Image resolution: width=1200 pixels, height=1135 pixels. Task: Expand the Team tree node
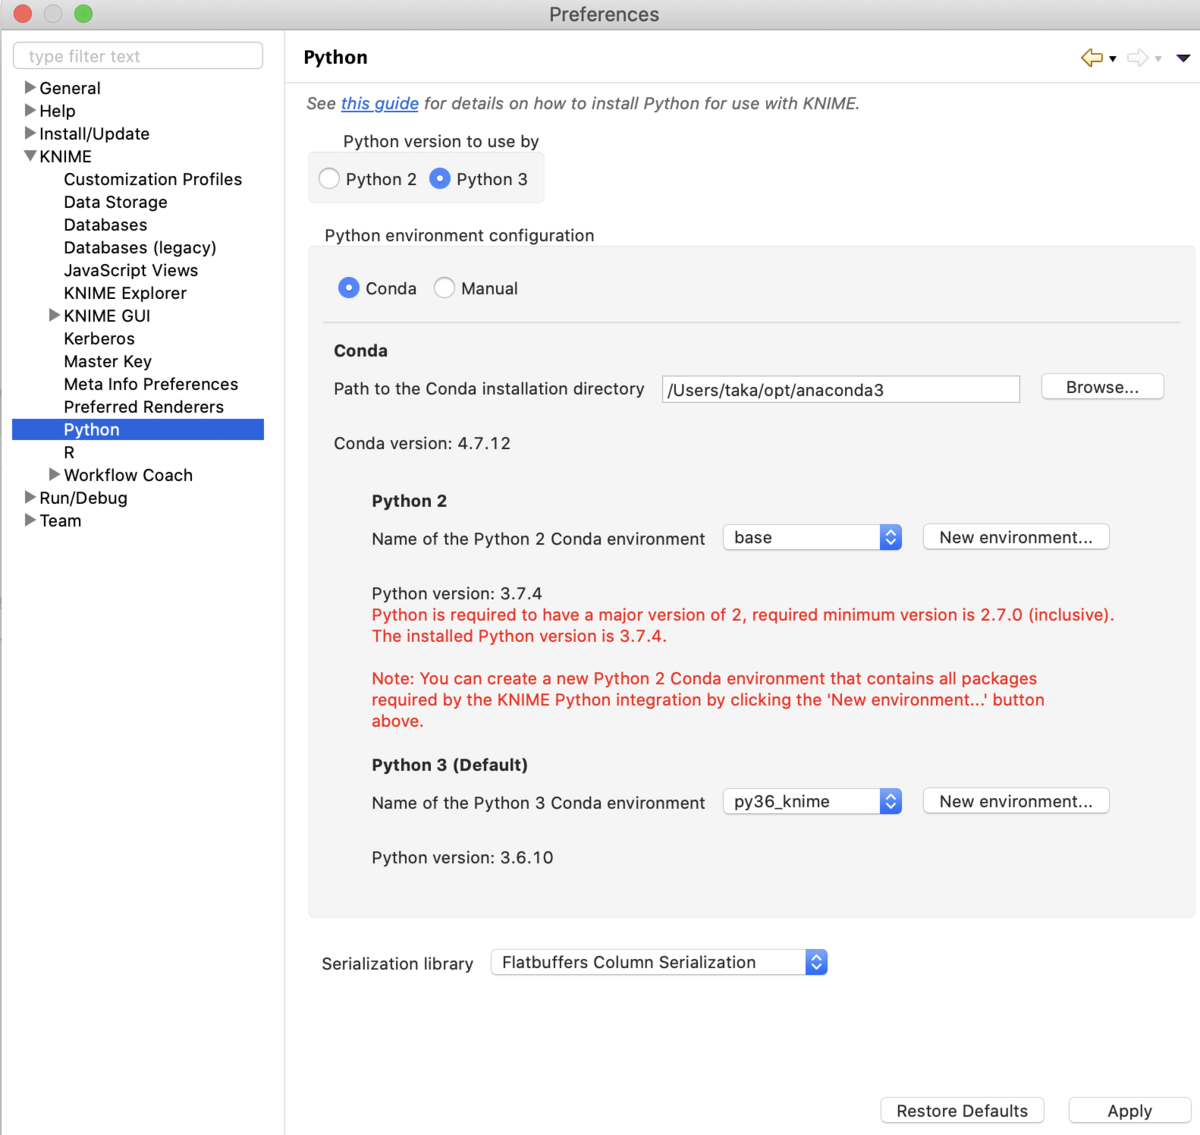[30, 520]
